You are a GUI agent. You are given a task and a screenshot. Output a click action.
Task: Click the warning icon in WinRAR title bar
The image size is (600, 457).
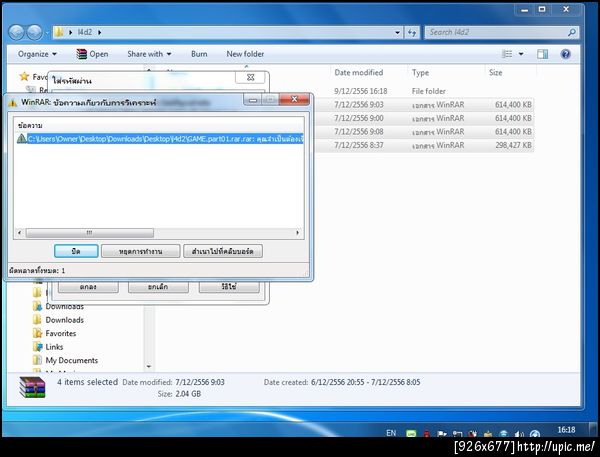tap(13, 103)
